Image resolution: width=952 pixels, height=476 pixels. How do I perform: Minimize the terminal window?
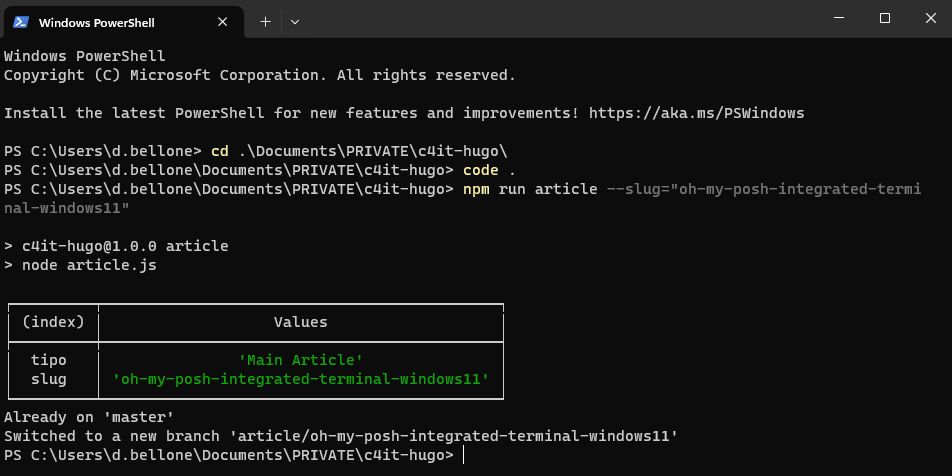tap(838, 18)
